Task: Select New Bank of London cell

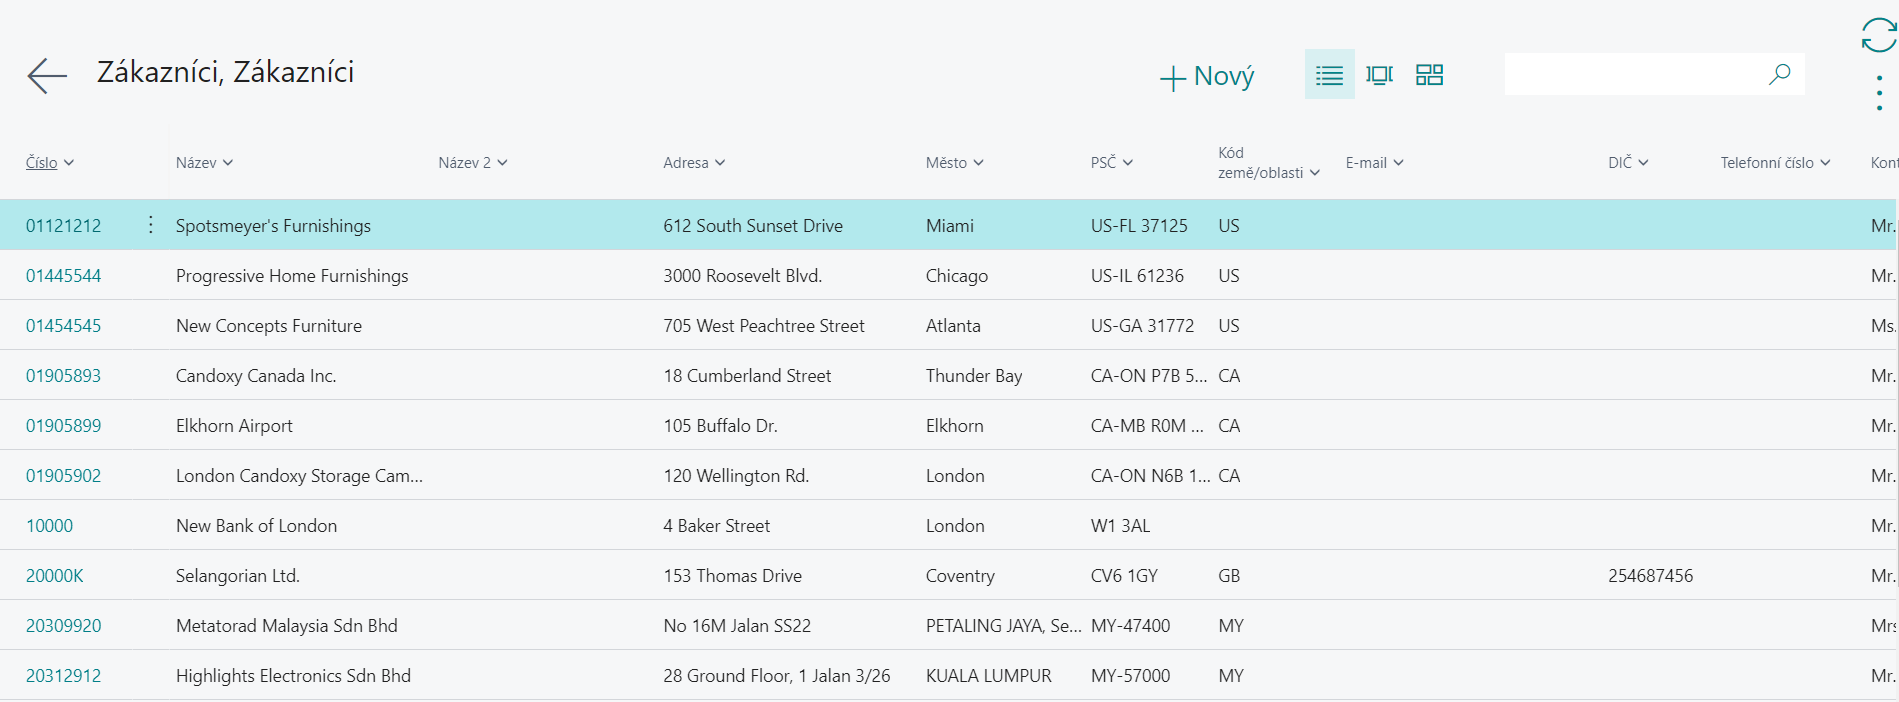Action: [x=256, y=526]
